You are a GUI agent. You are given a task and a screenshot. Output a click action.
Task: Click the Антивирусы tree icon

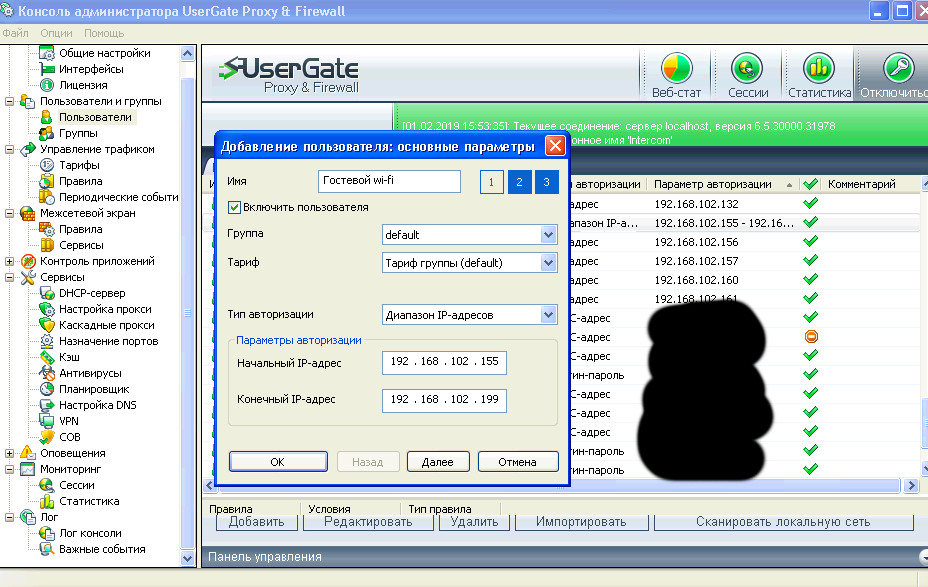tap(47, 373)
